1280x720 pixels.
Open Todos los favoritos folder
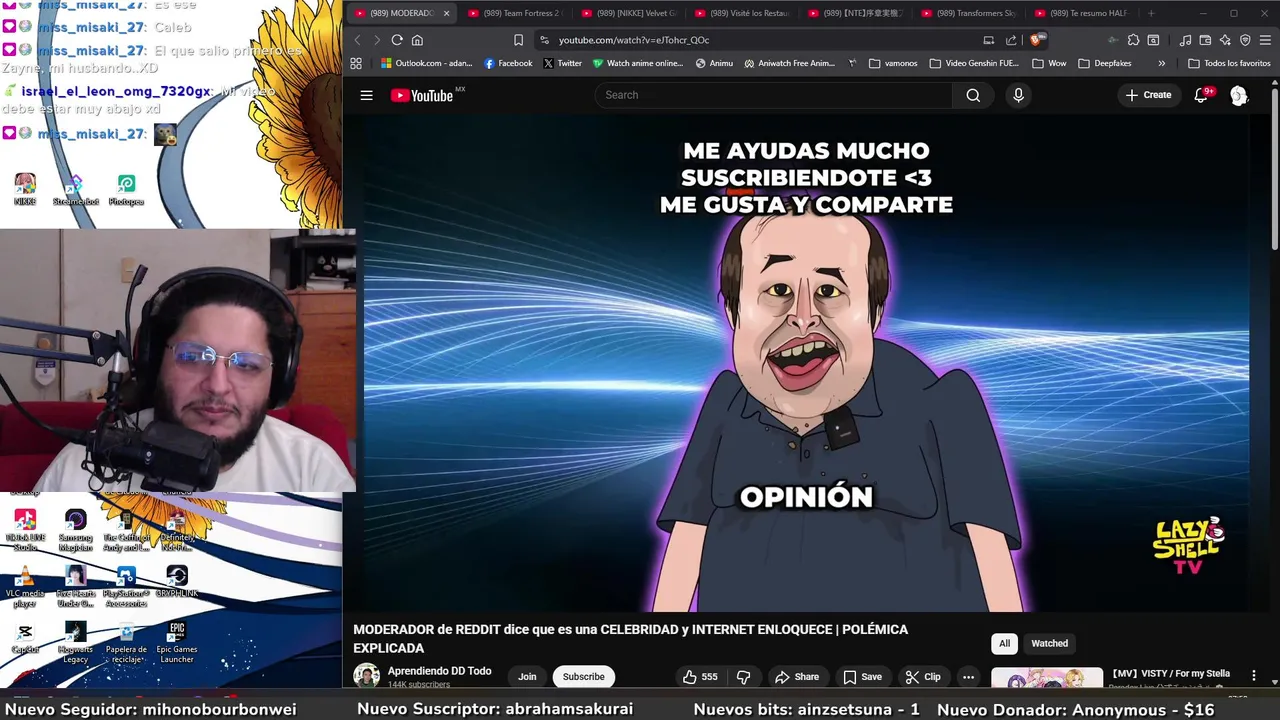1229,63
